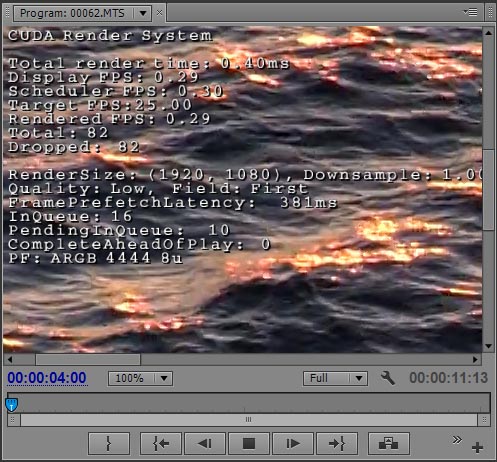
Task: Click the Lift button
Action: 389,444
